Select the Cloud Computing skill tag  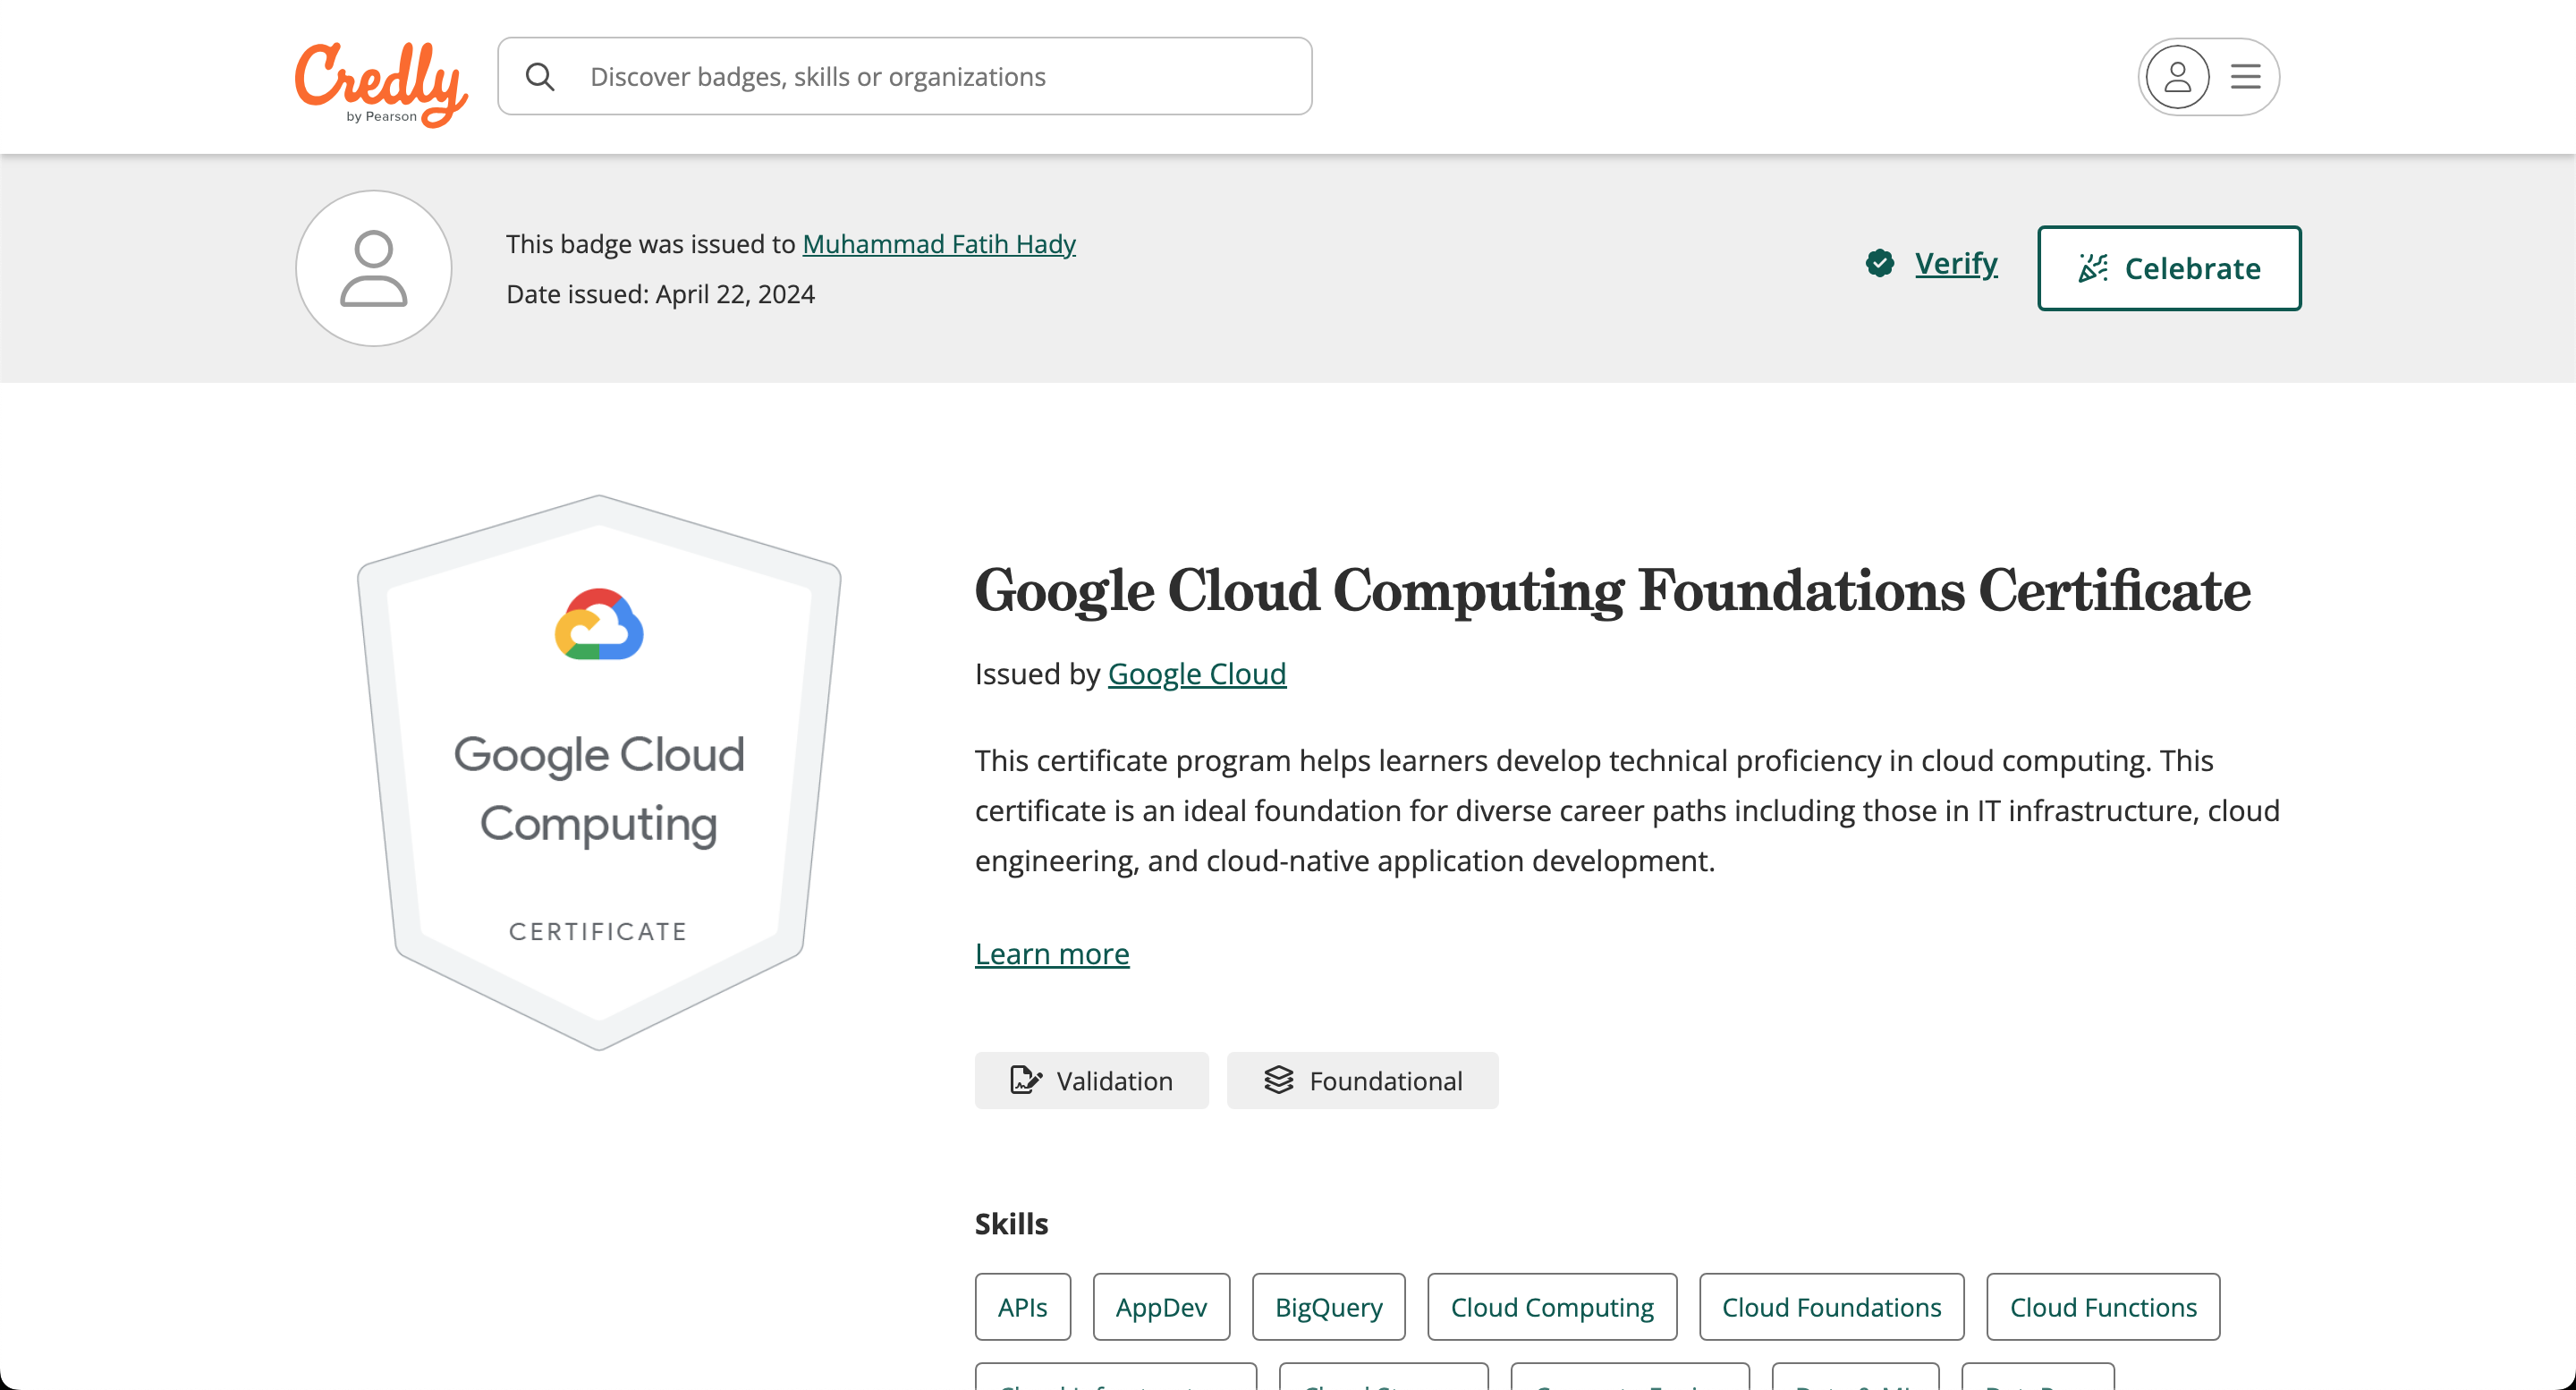[x=1551, y=1307]
